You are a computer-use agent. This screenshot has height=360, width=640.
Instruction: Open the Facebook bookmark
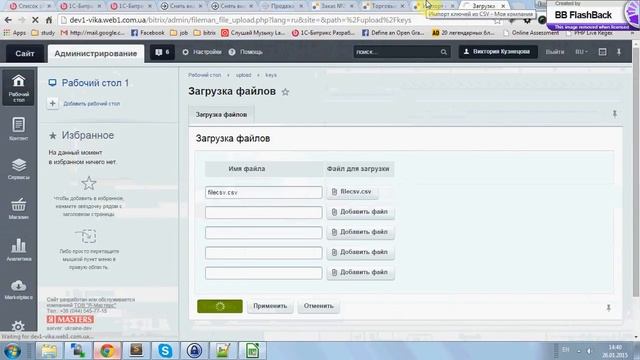(148, 33)
